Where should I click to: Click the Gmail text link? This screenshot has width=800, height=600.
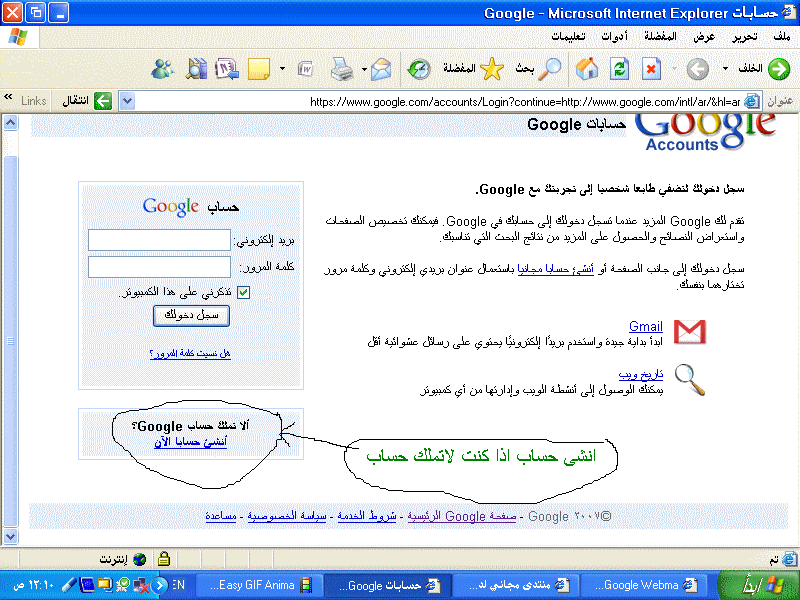(645, 326)
